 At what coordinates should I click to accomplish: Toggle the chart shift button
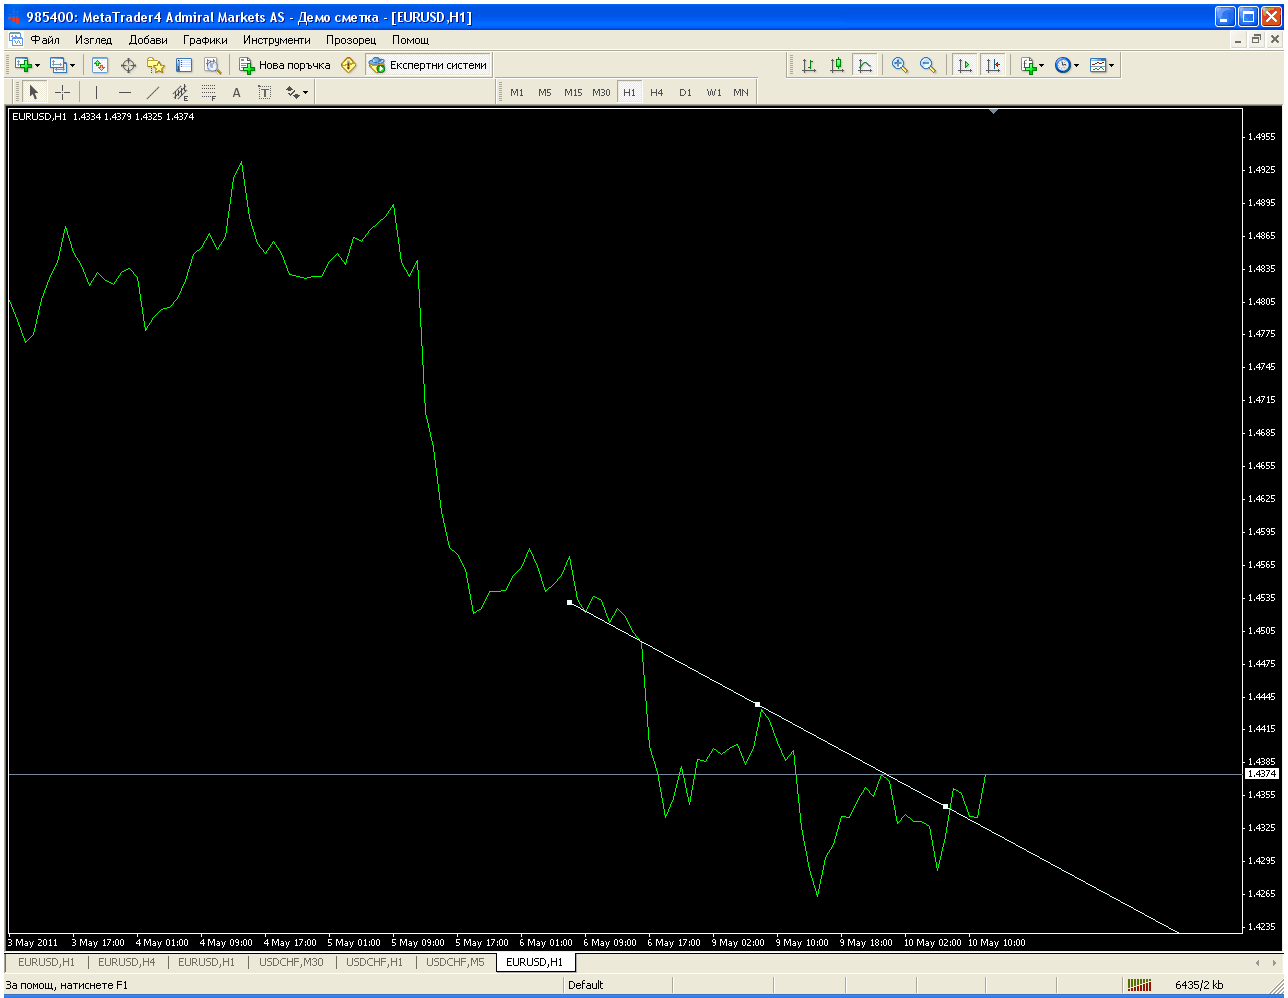coord(992,65)
